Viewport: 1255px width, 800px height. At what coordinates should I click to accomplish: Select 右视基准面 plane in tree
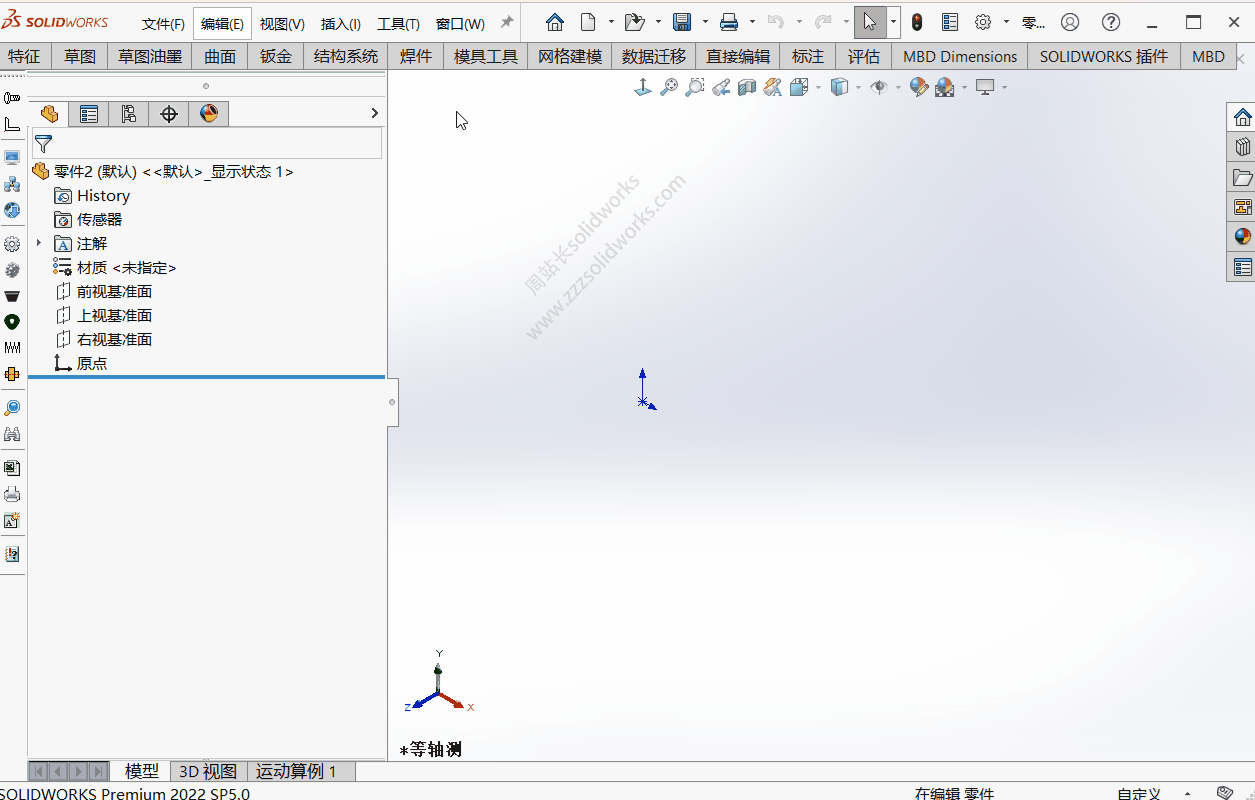(x=103, y=340)
